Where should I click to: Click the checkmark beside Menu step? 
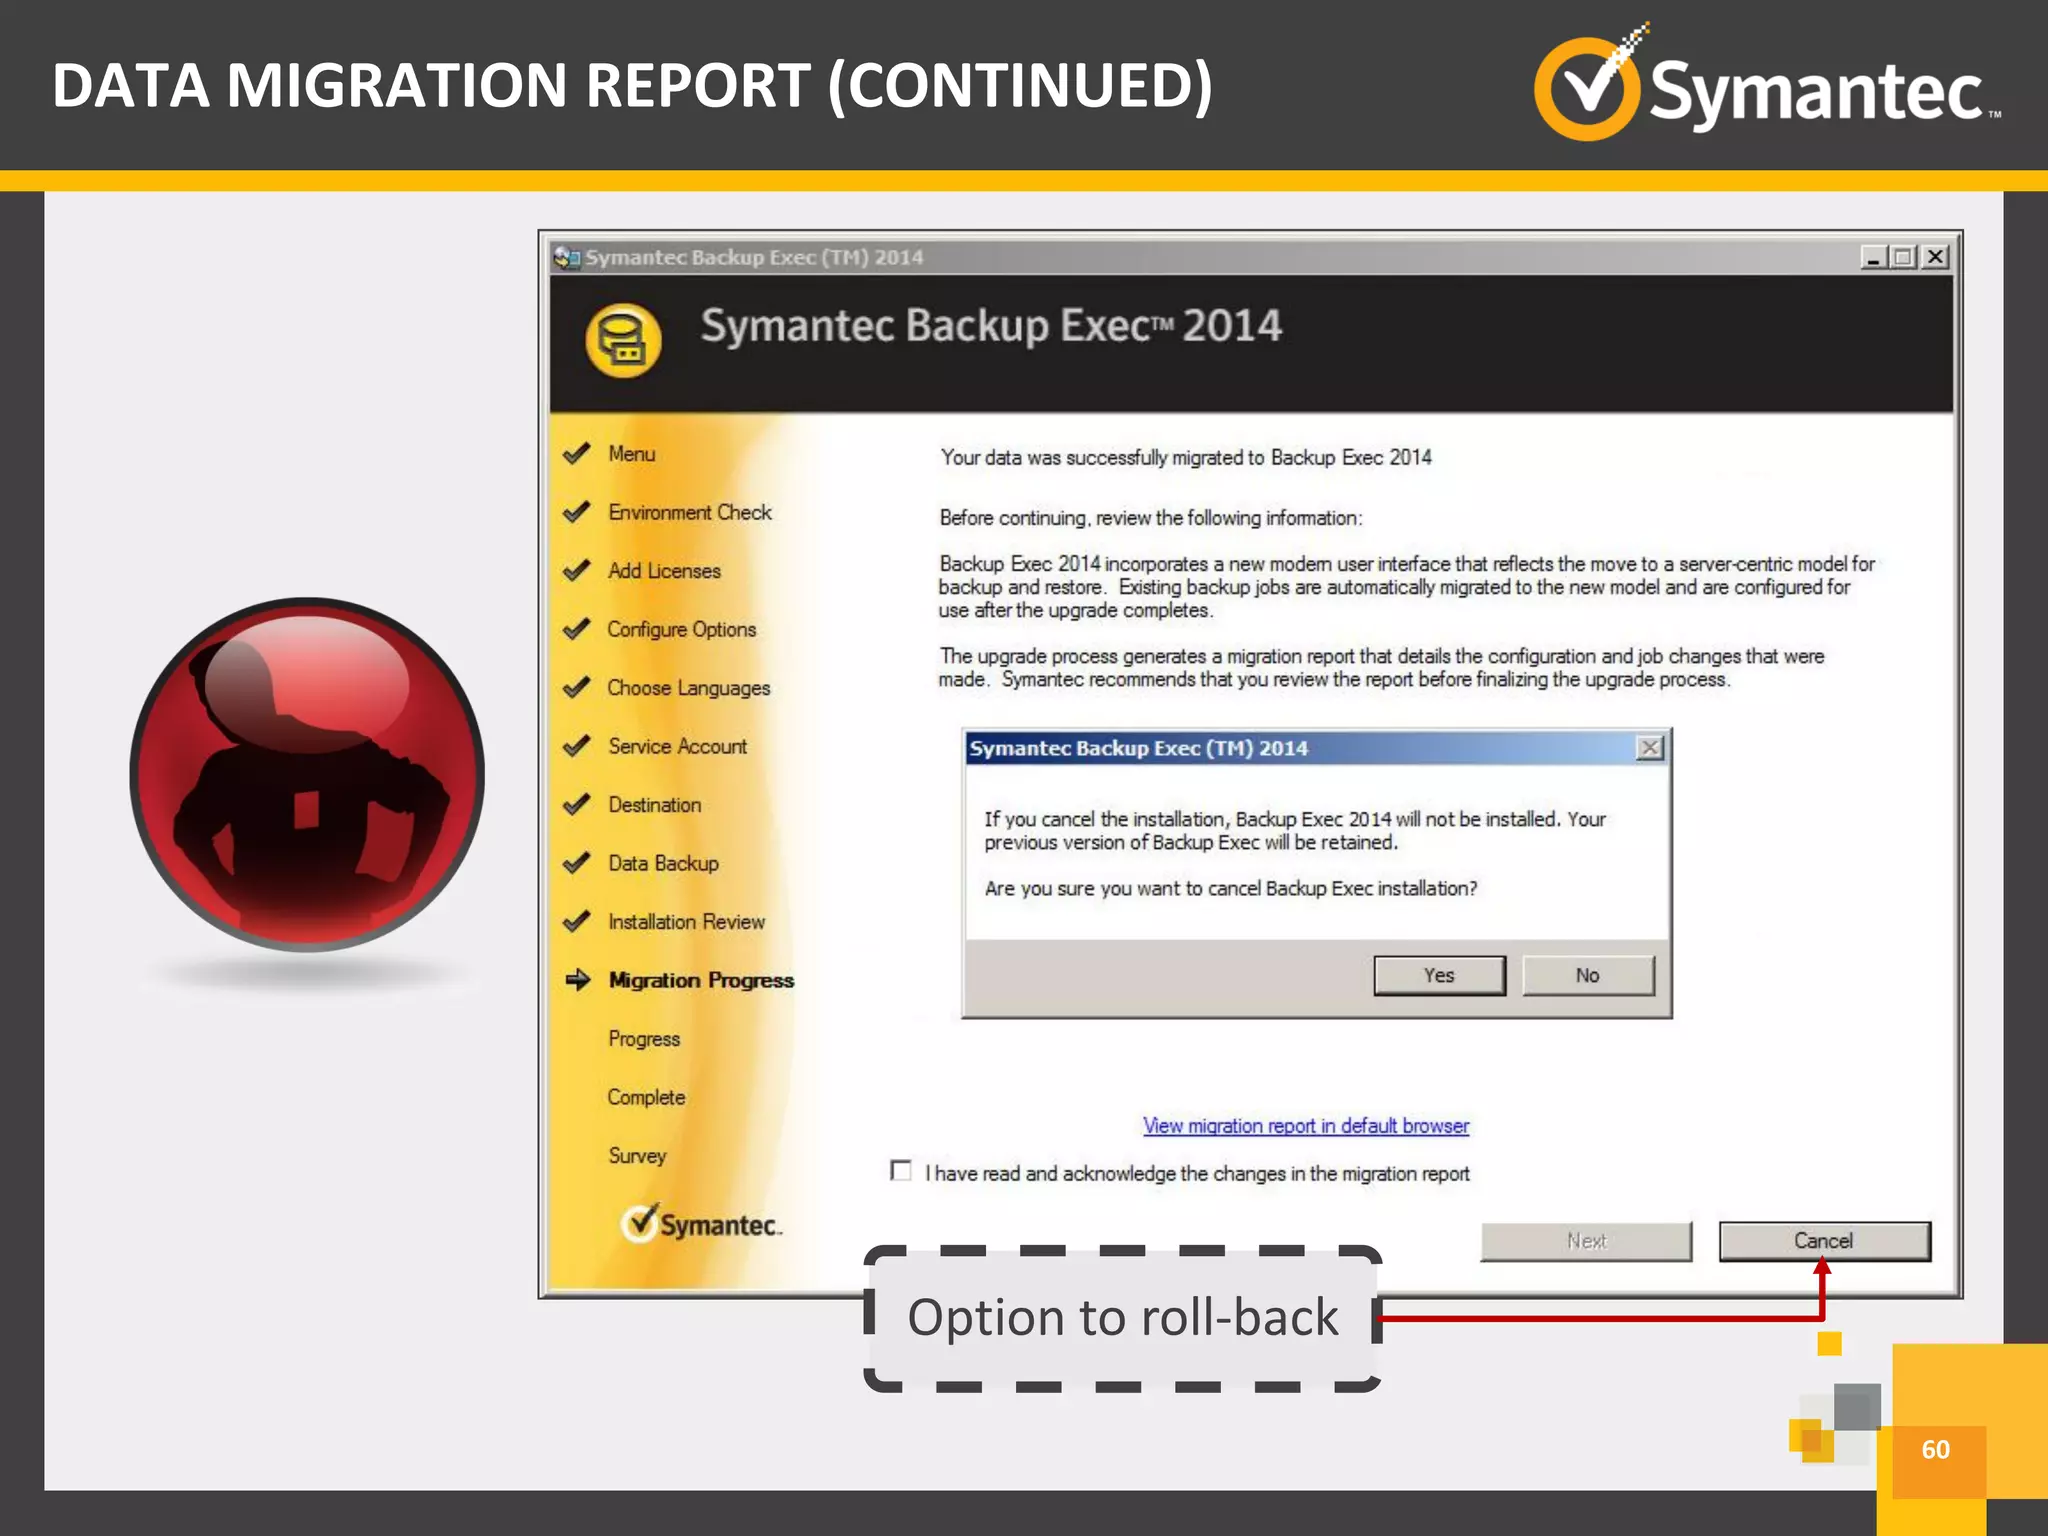(x=577, y=454)
